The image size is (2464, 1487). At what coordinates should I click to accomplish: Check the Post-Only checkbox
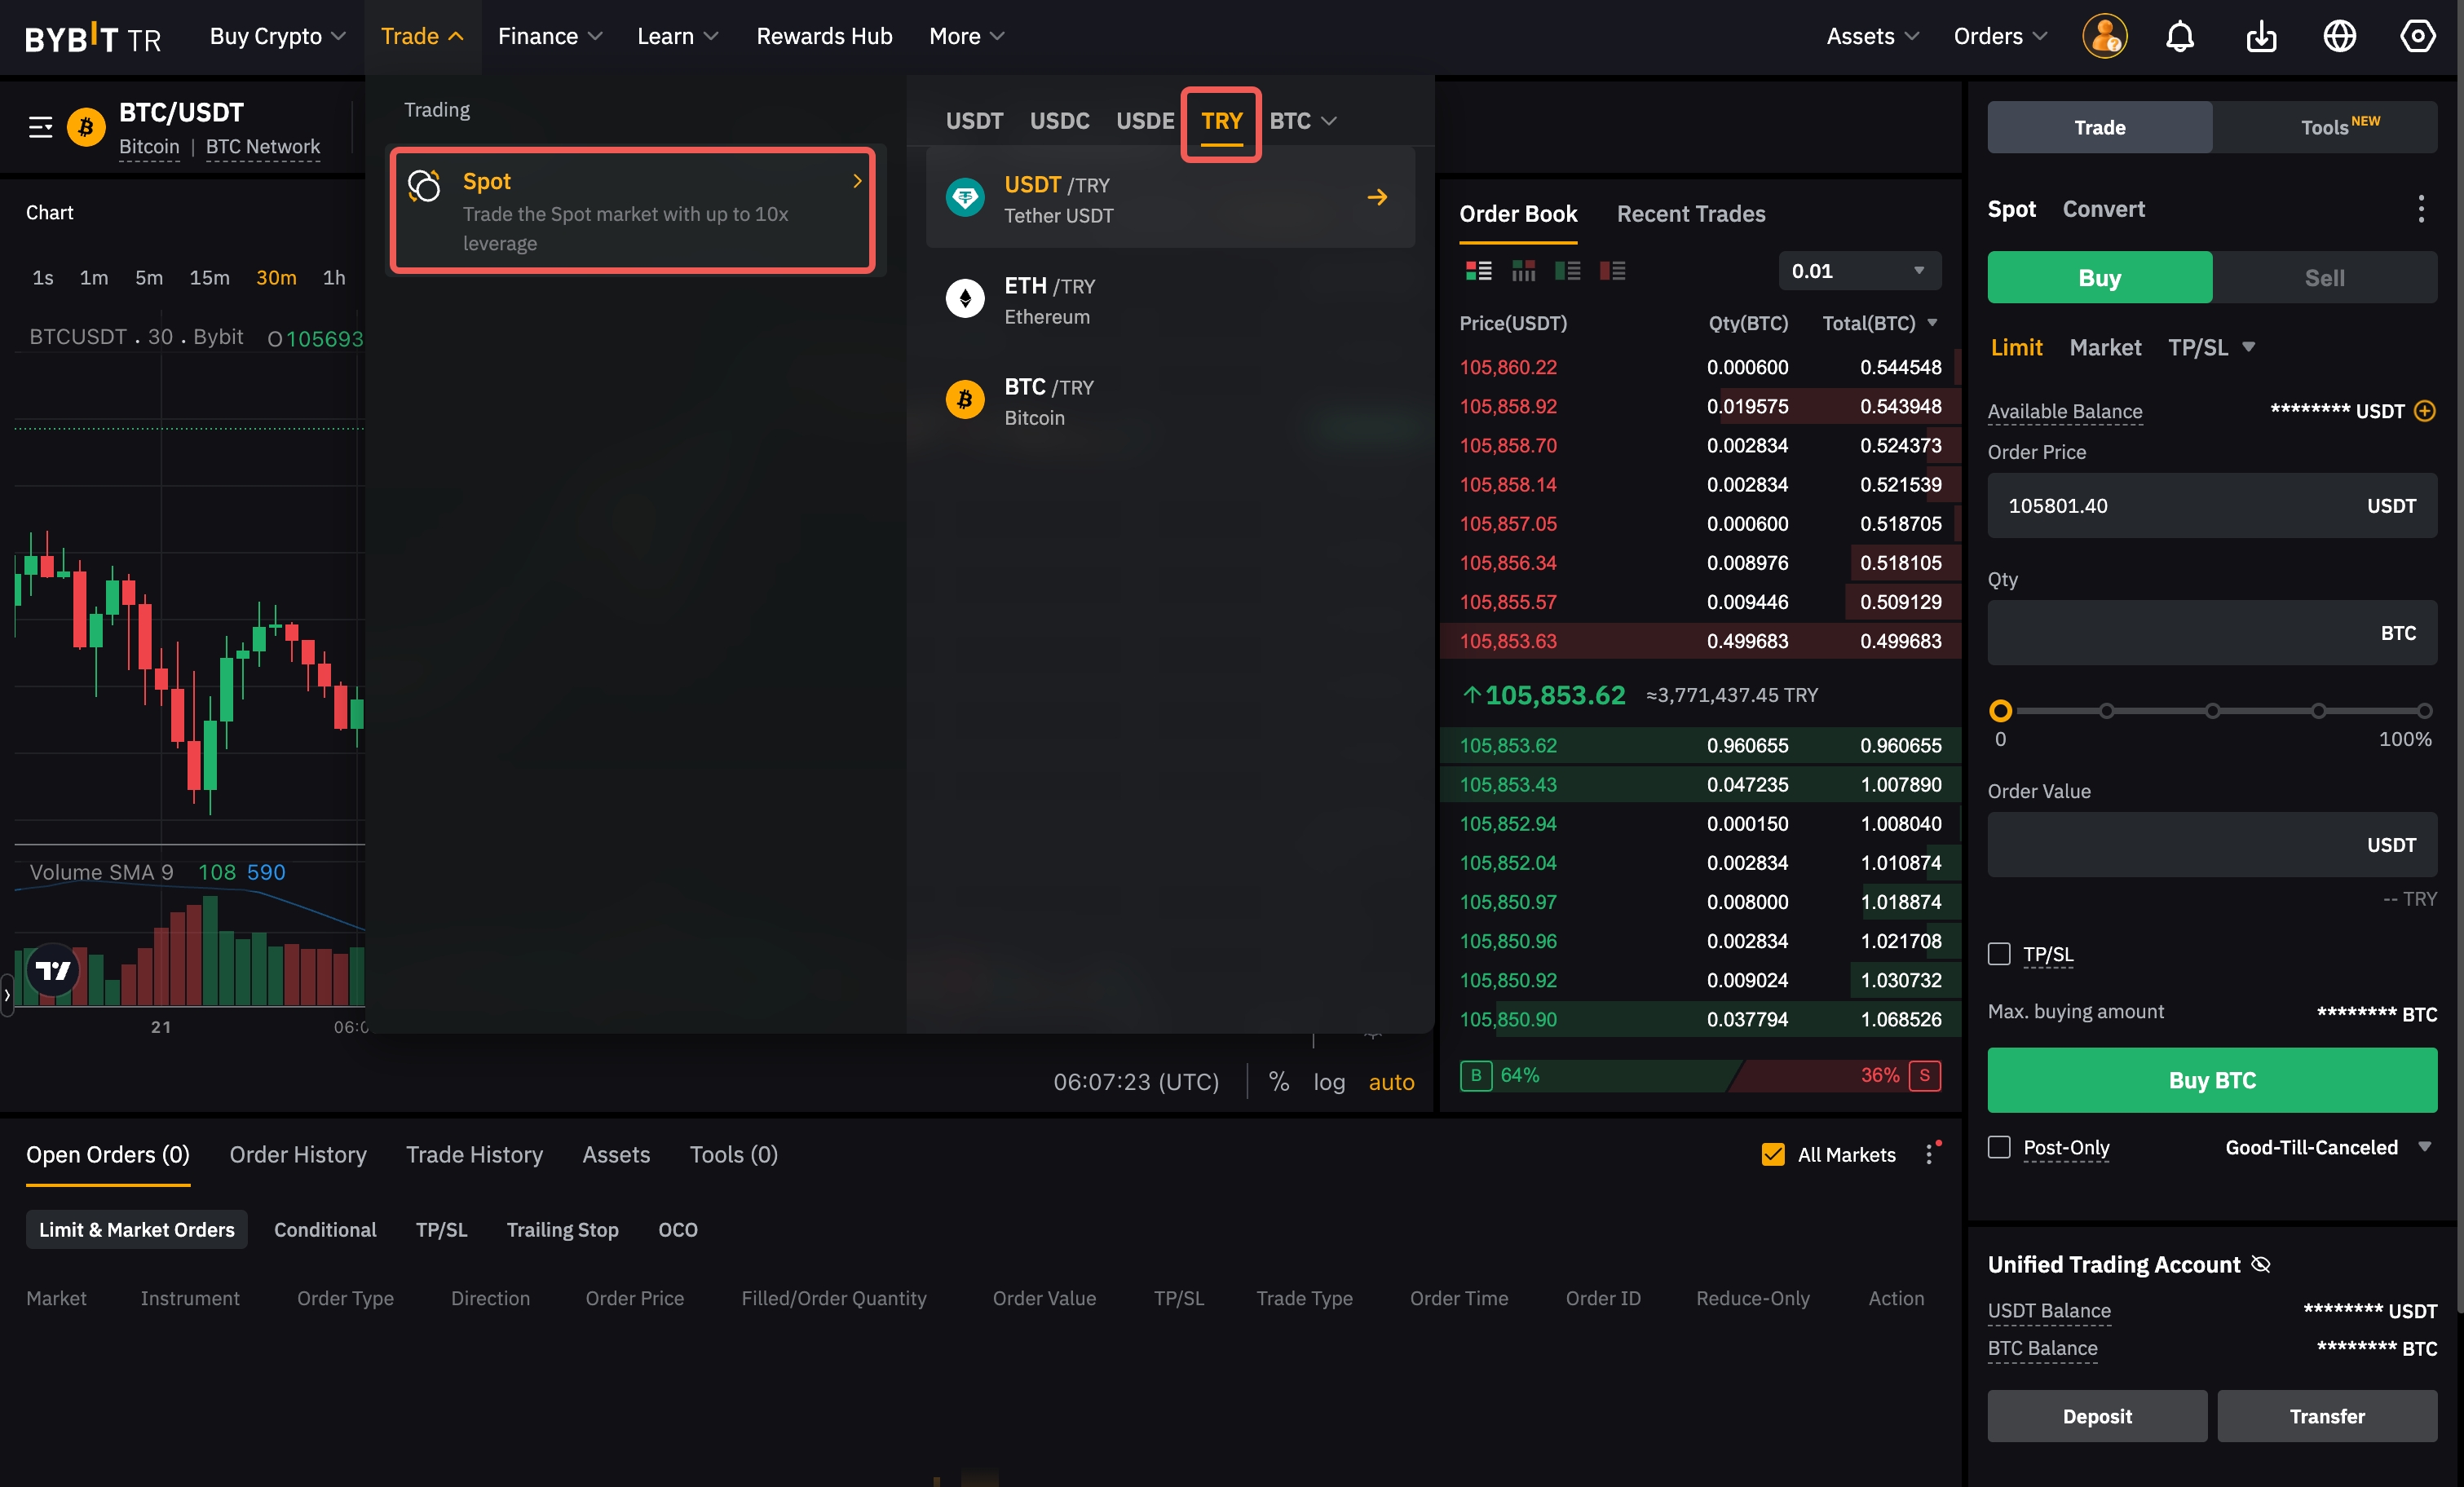tap(1999, 1147)
